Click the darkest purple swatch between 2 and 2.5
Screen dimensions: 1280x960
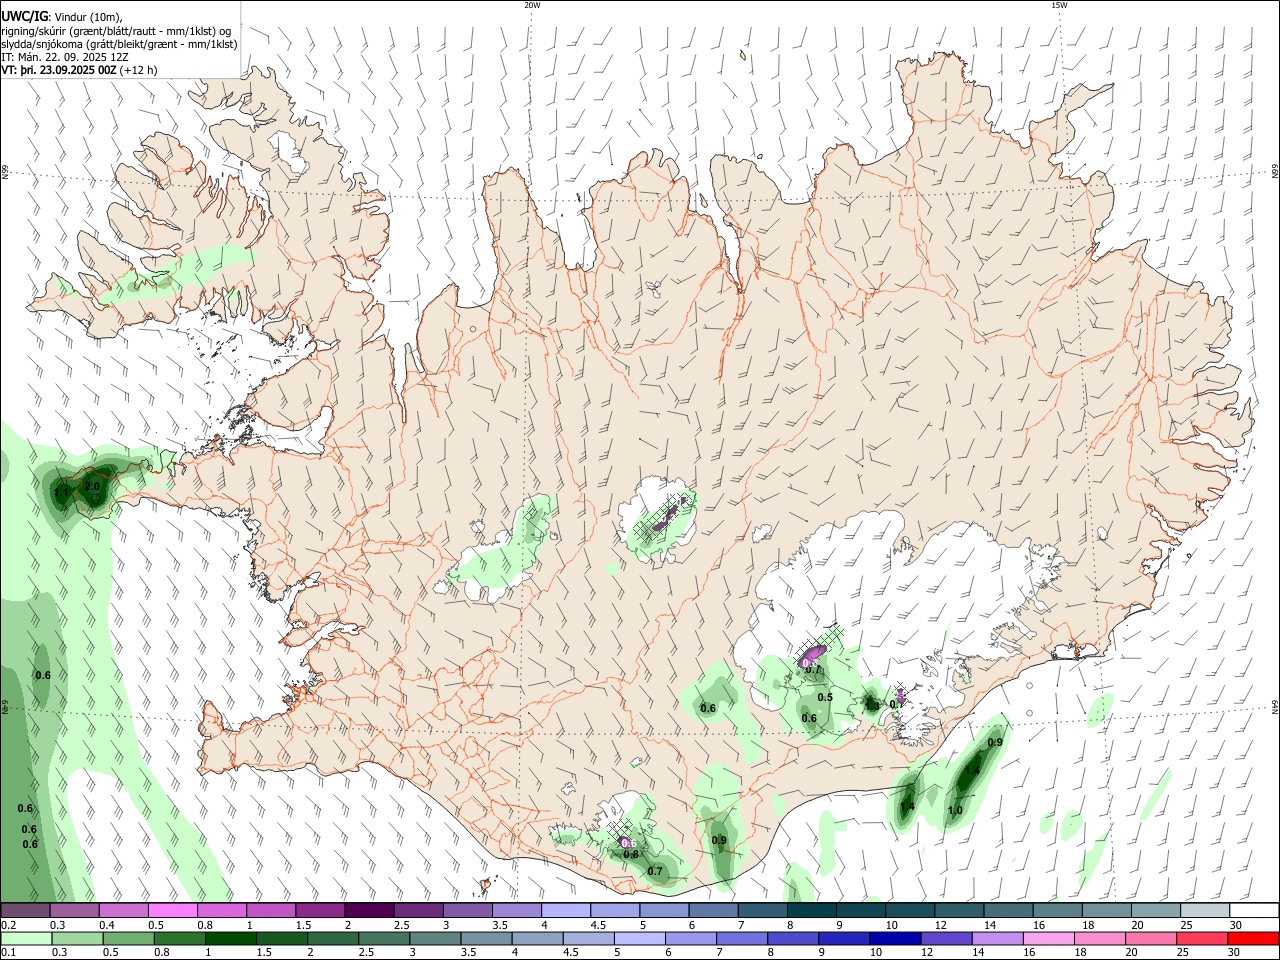pyautogui.click(x=369, y=910)
